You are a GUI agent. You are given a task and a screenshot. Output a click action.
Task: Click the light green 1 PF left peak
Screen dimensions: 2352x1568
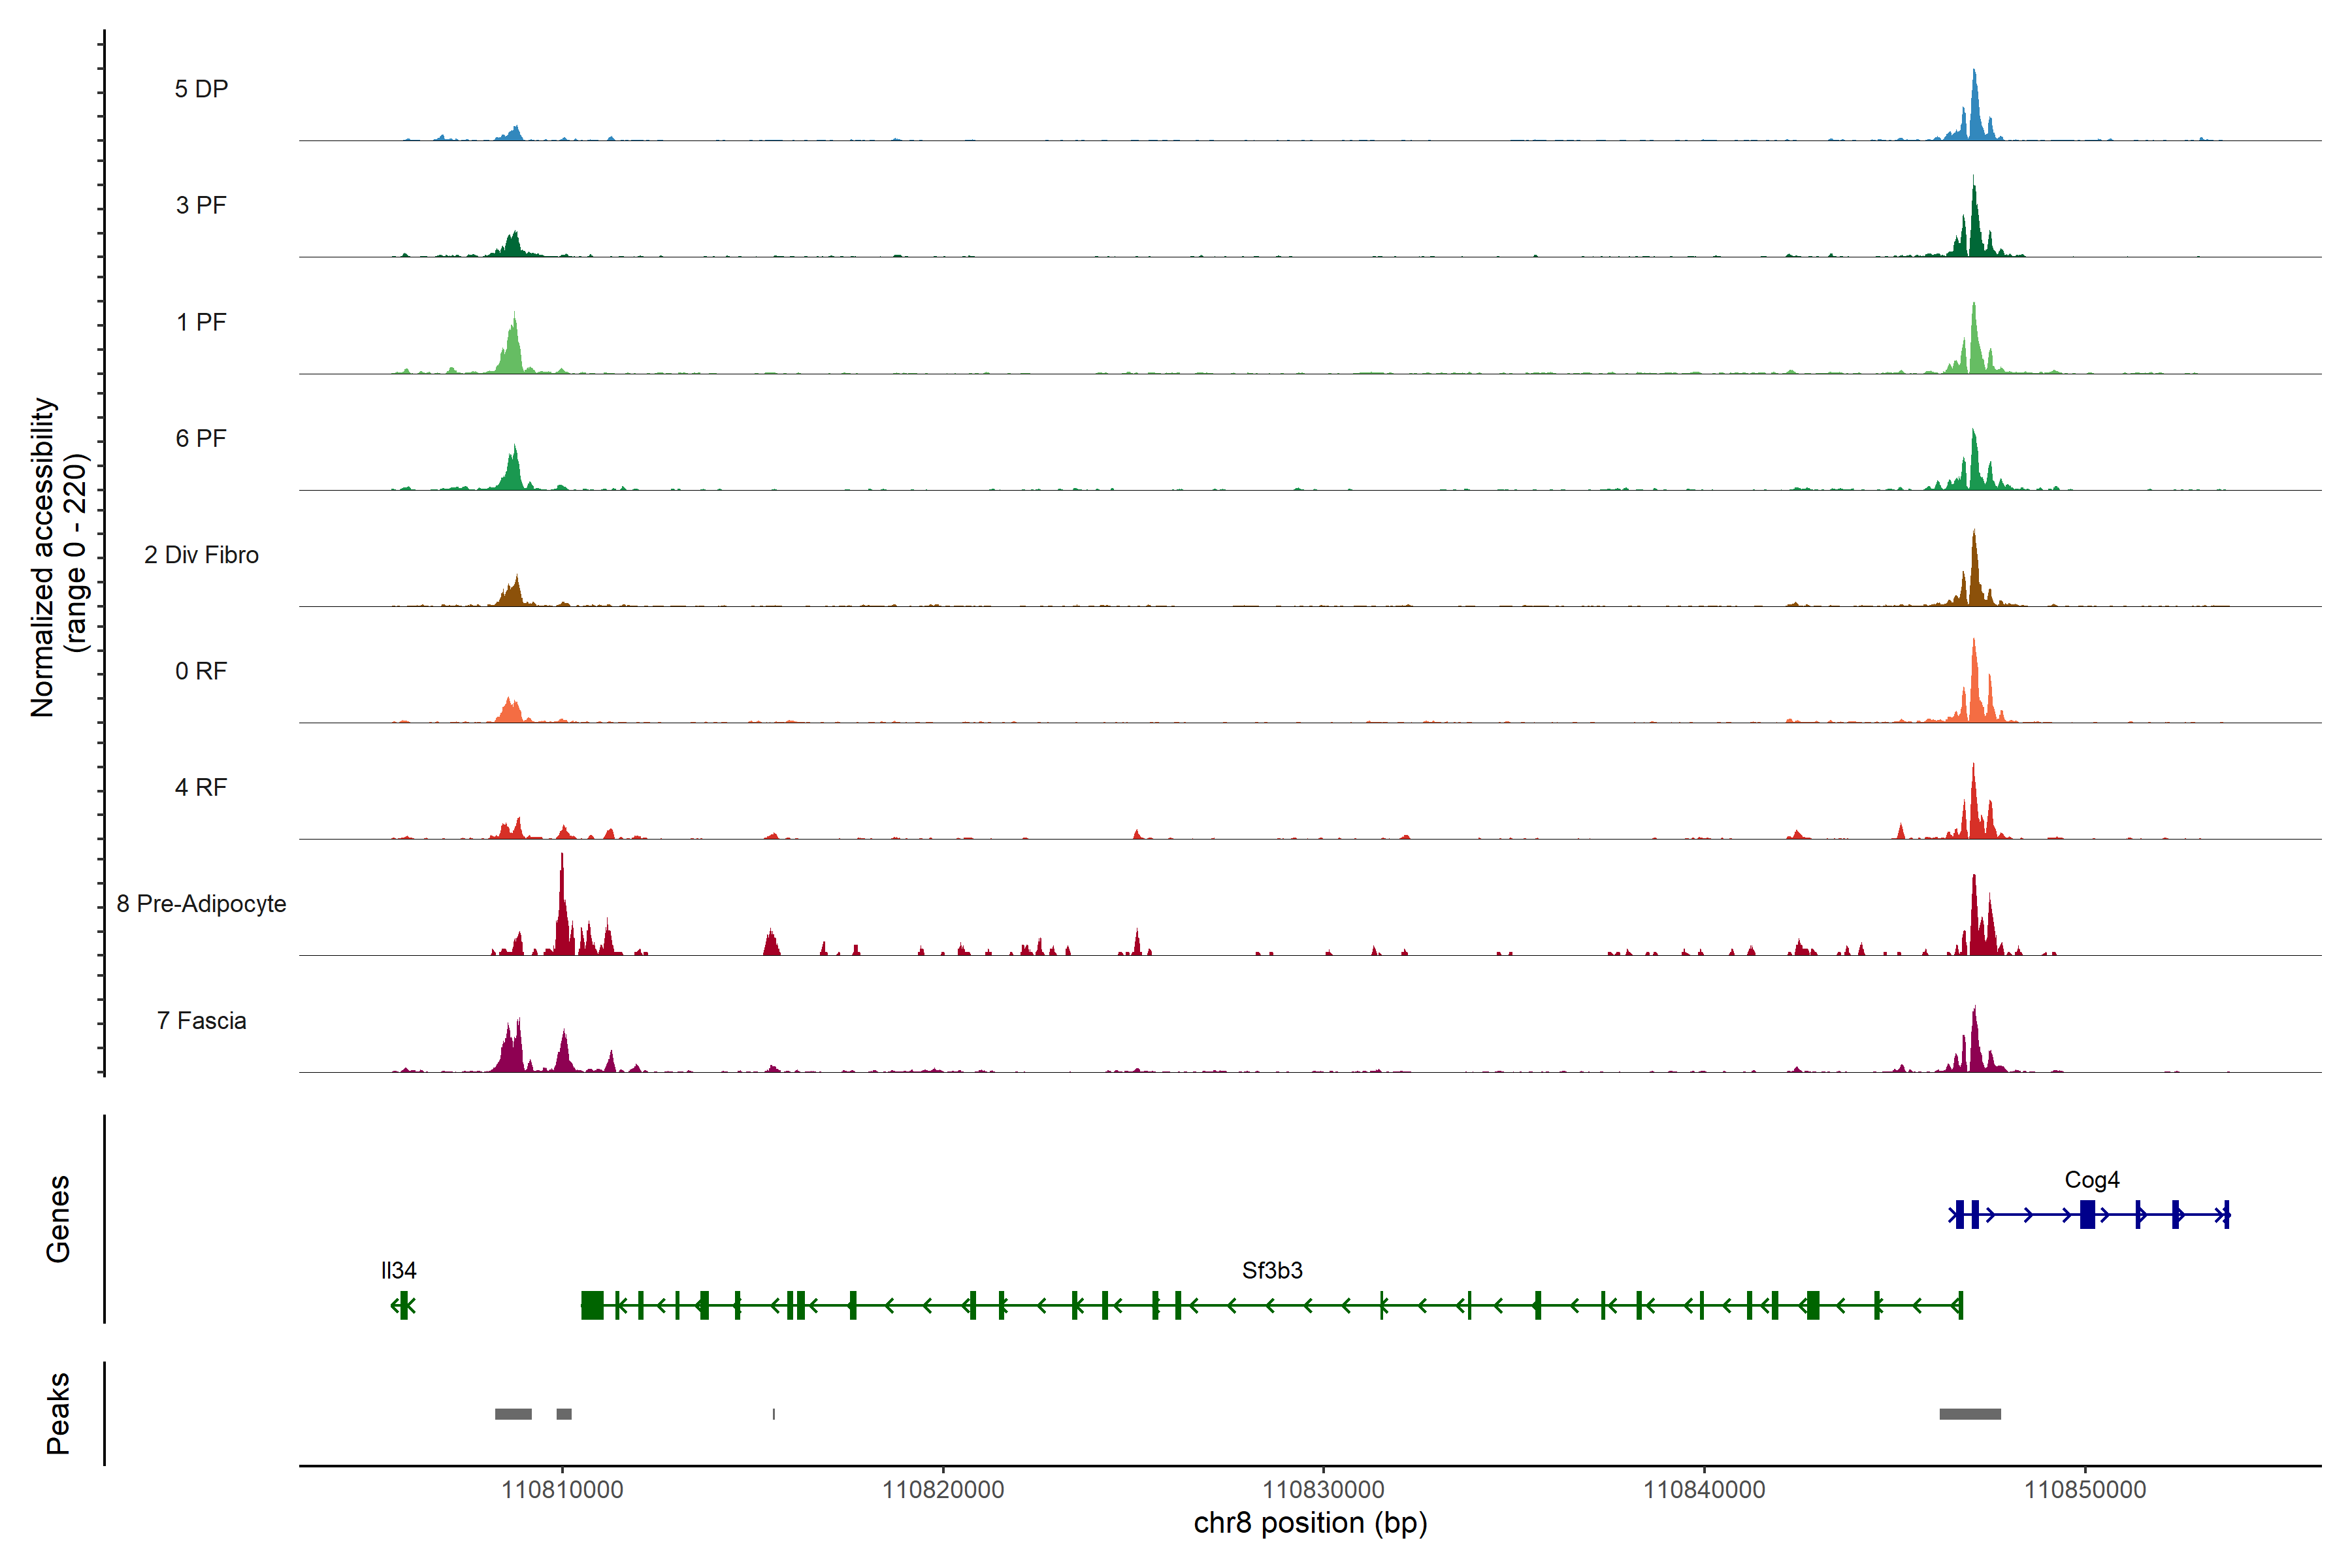(513, 350)
